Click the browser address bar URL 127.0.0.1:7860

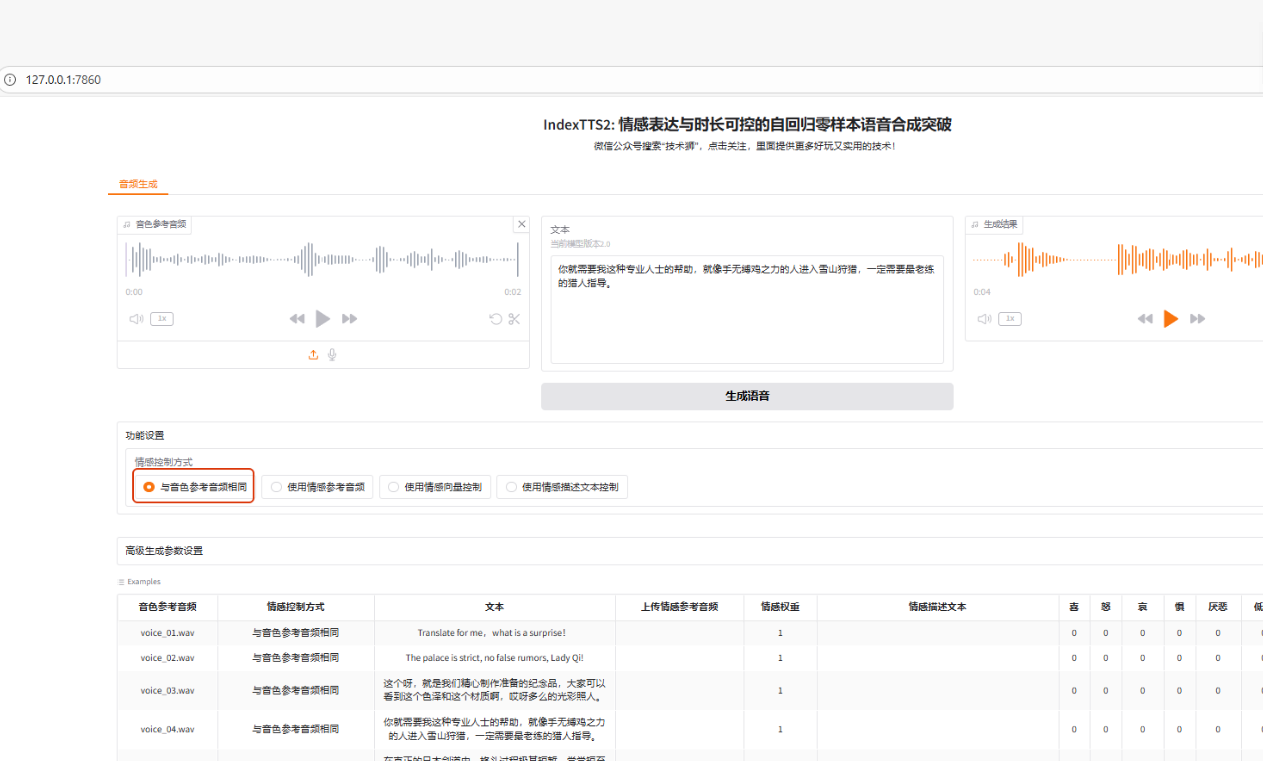coord(63,80)
